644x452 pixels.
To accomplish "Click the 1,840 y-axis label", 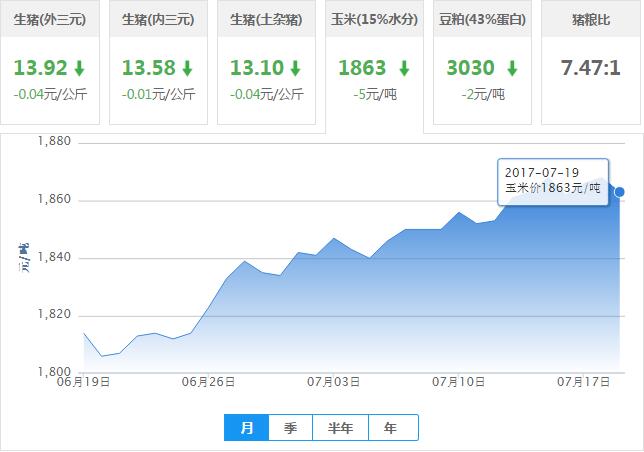I will click(54, 257).
